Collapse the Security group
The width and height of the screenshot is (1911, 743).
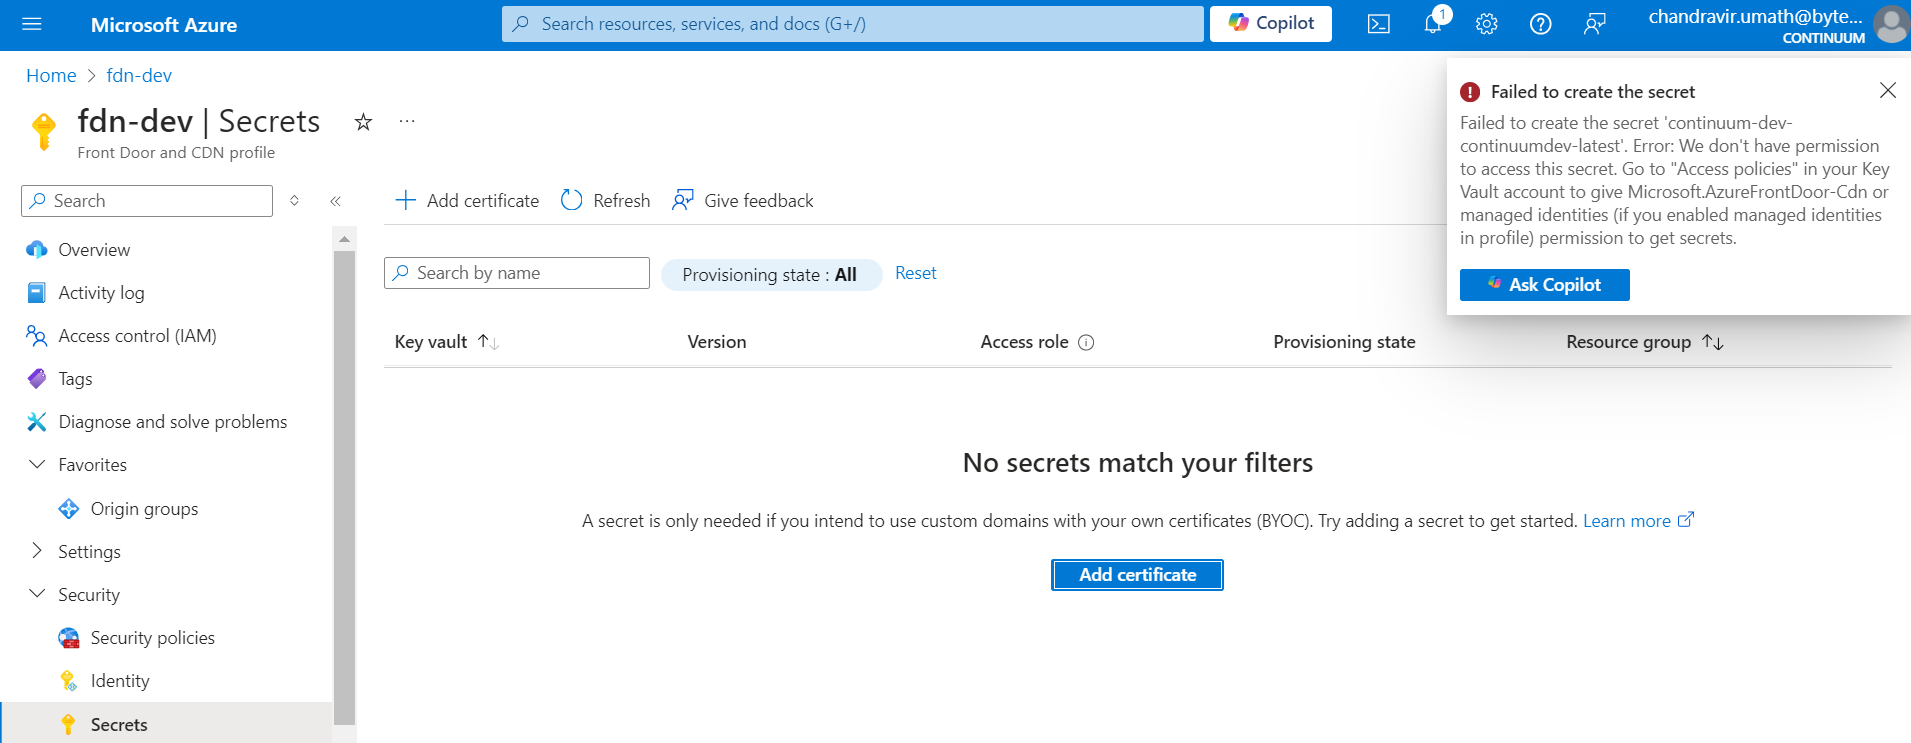click(37, 594)
